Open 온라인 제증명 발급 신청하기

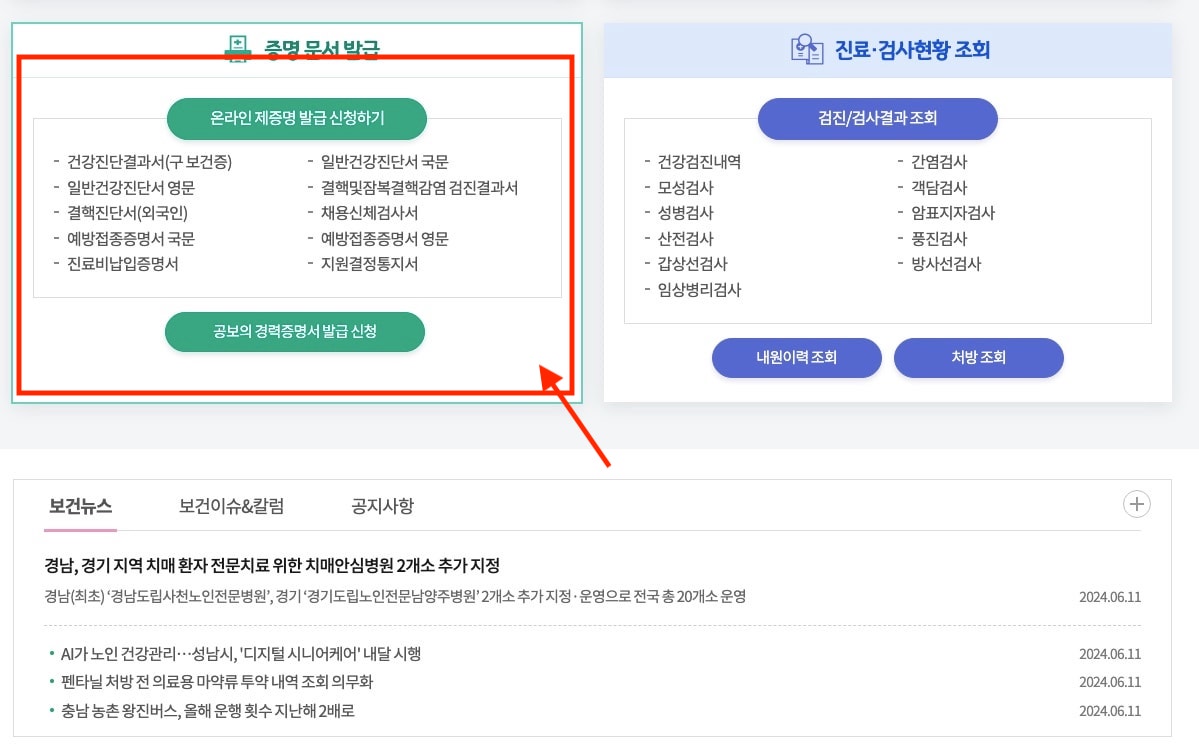tap(296, 118)
